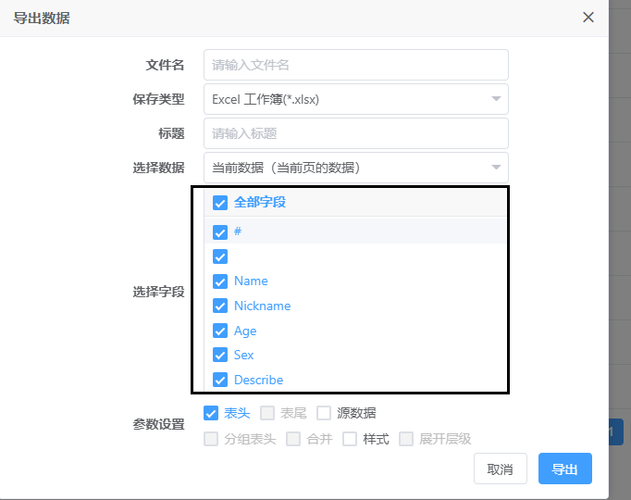The image size is (631, 500).
Task: Click the blue 导出 button
Action: coord(565,469)
